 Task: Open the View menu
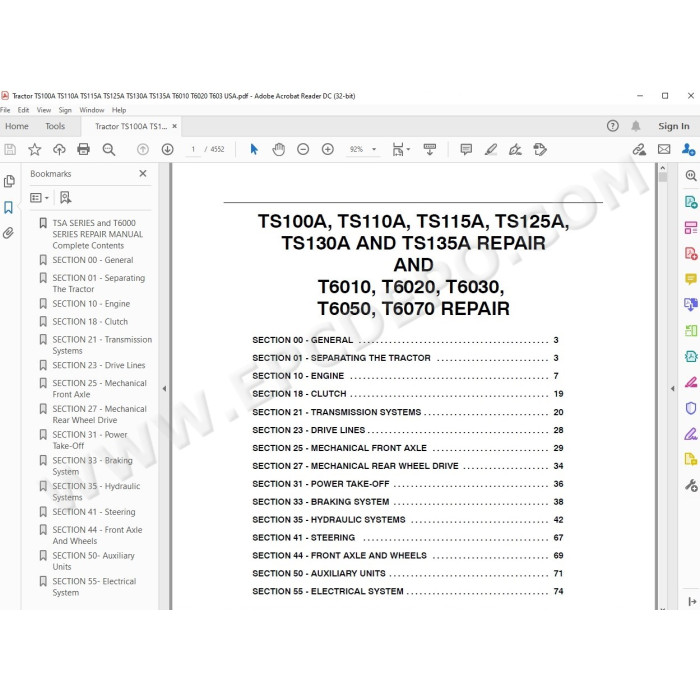tap(44, 110)
